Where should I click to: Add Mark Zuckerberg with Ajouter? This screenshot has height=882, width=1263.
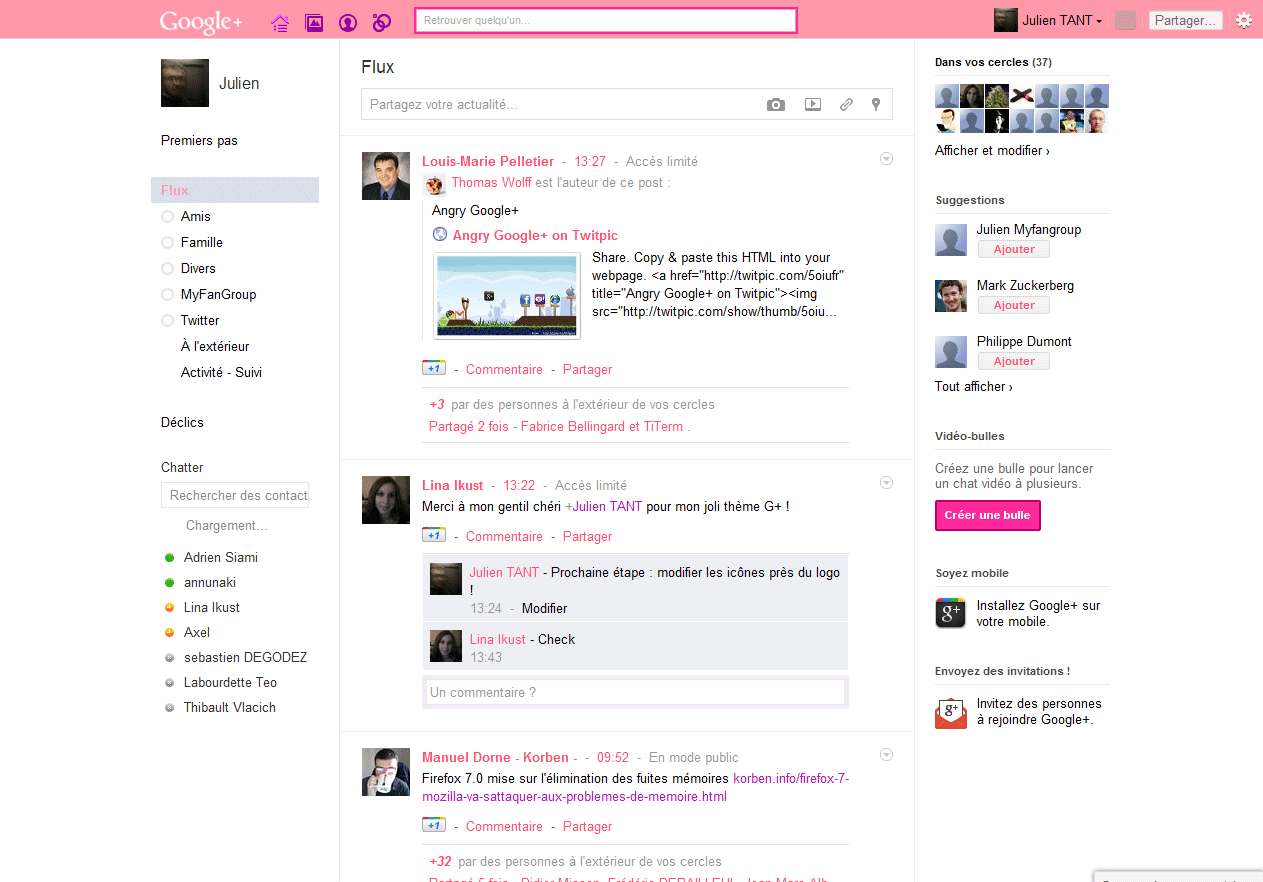click(x=1013, y=305)
